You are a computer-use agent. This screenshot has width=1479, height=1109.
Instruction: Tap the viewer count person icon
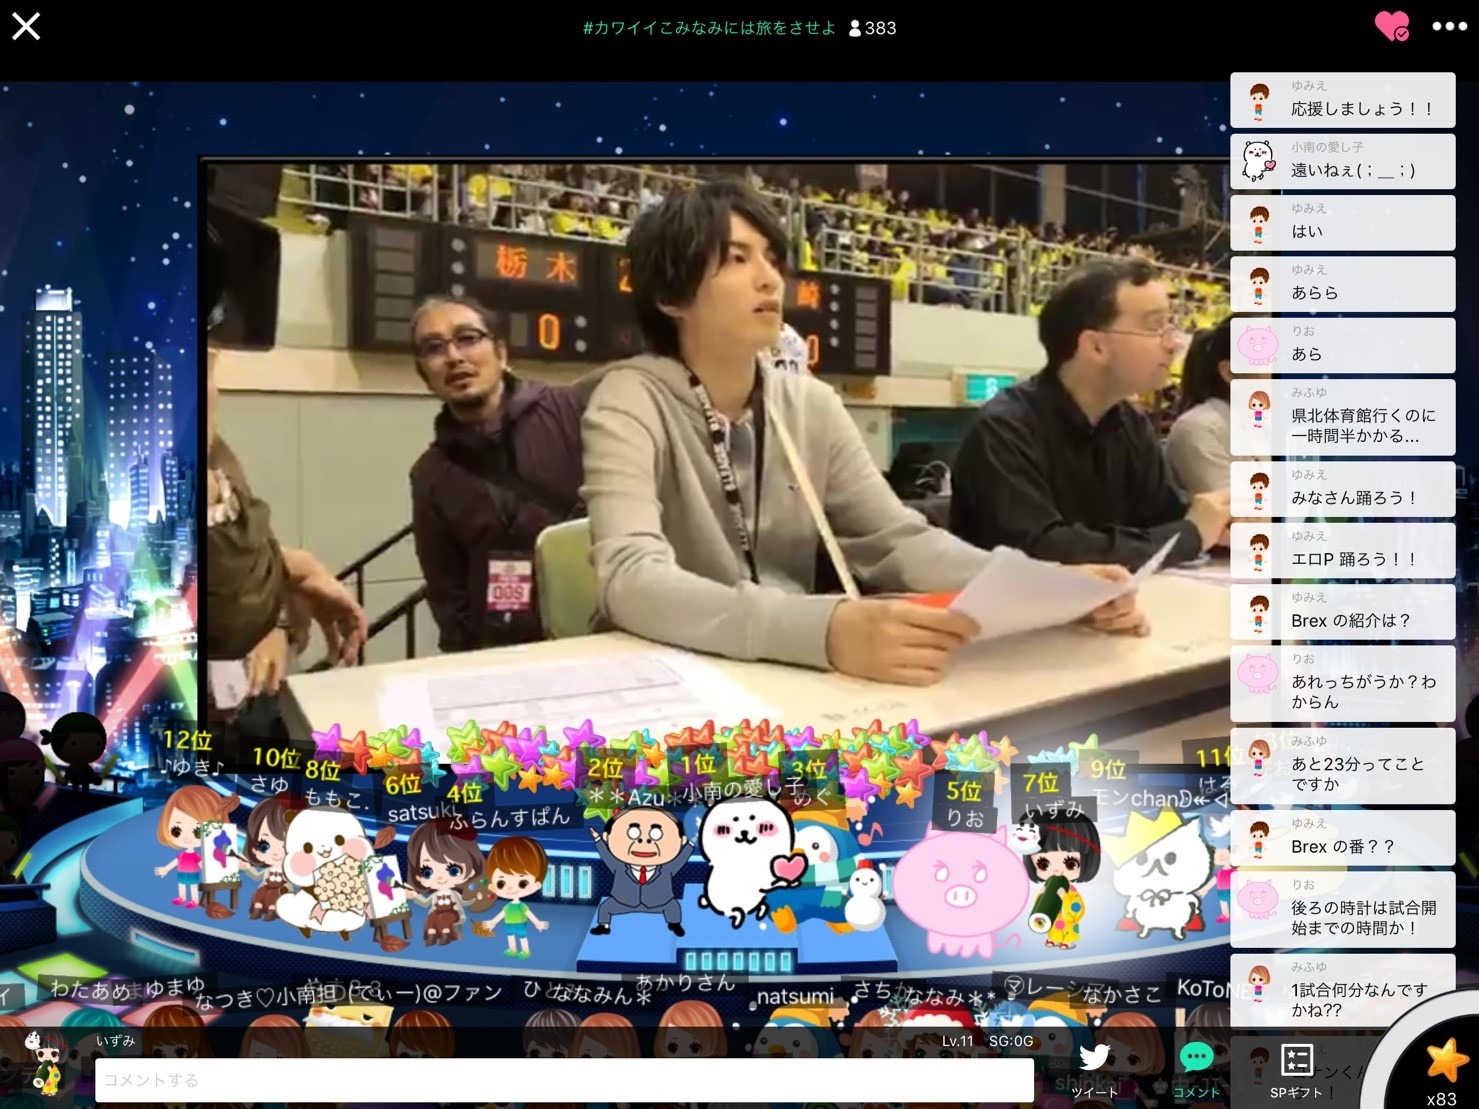(x=855, y=29)
